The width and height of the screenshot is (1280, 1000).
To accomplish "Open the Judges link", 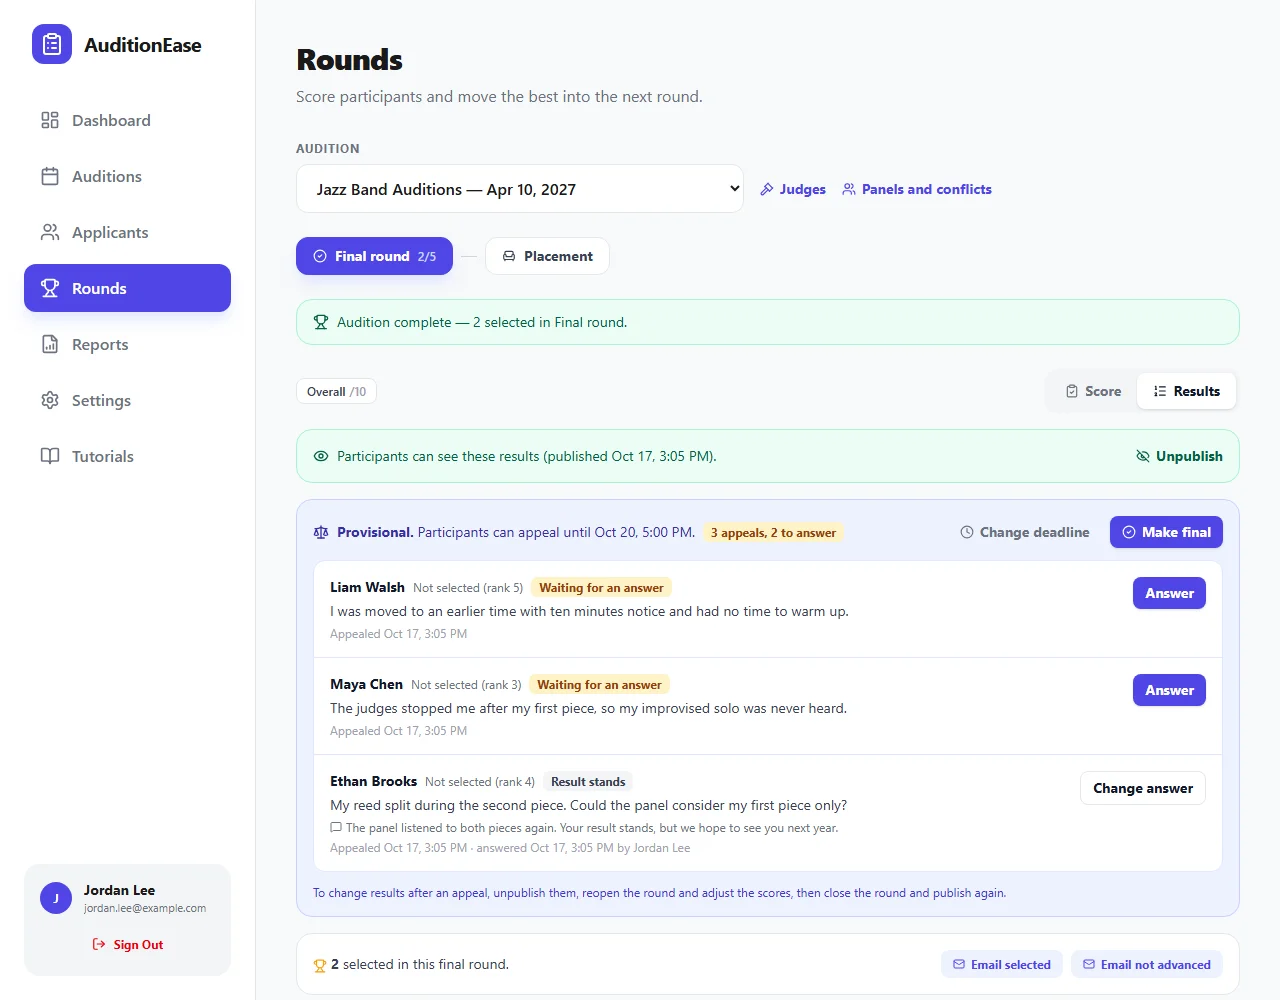I will (793, 189).
